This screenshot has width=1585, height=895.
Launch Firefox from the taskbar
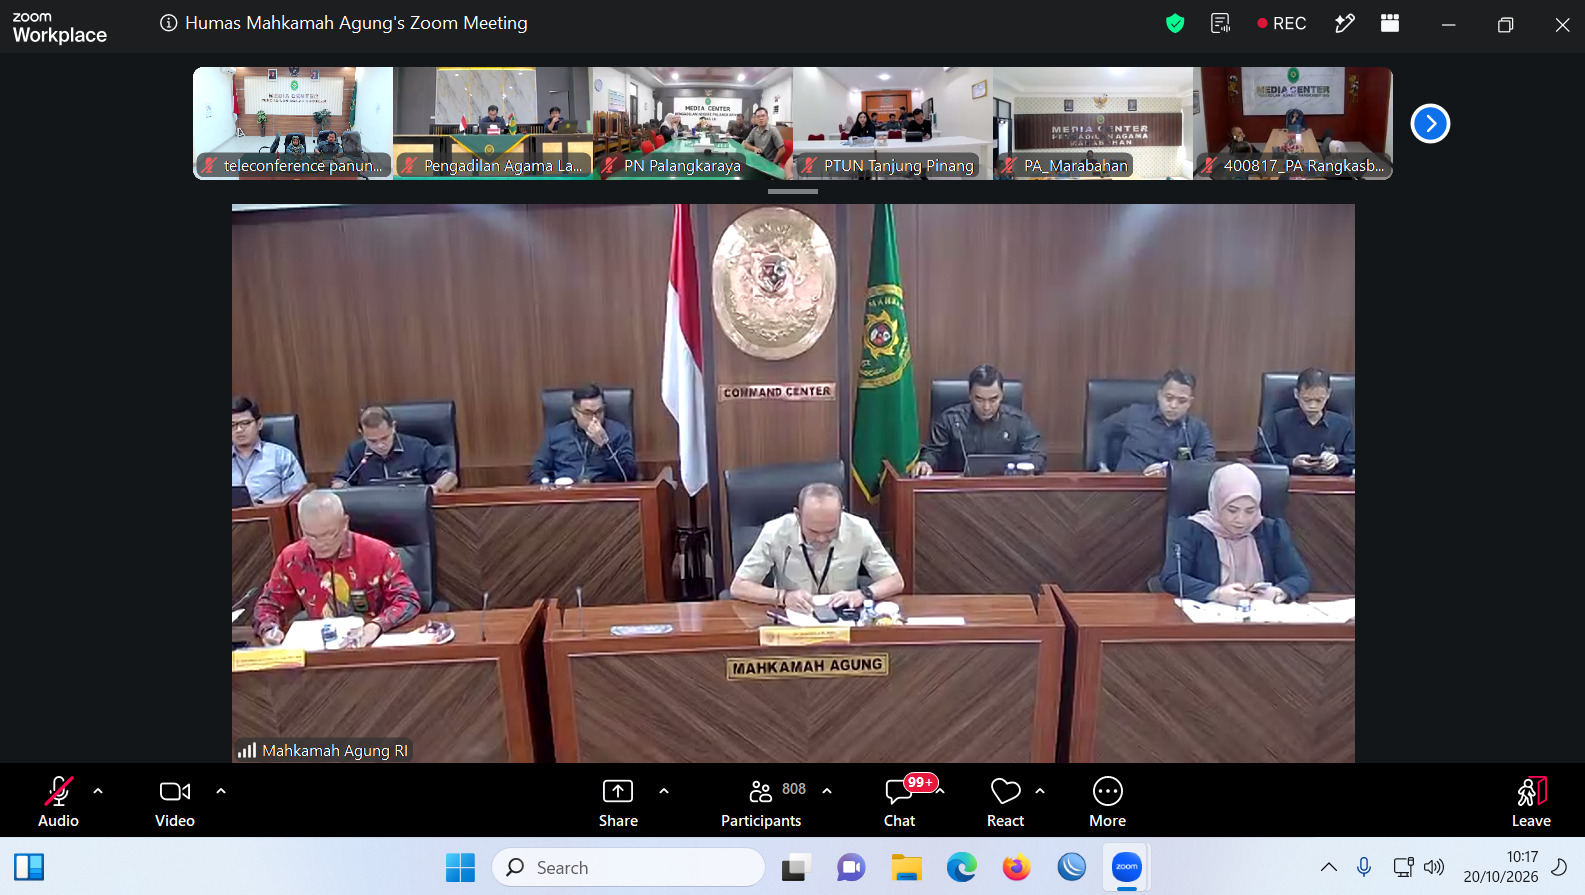pos(1017,867)
